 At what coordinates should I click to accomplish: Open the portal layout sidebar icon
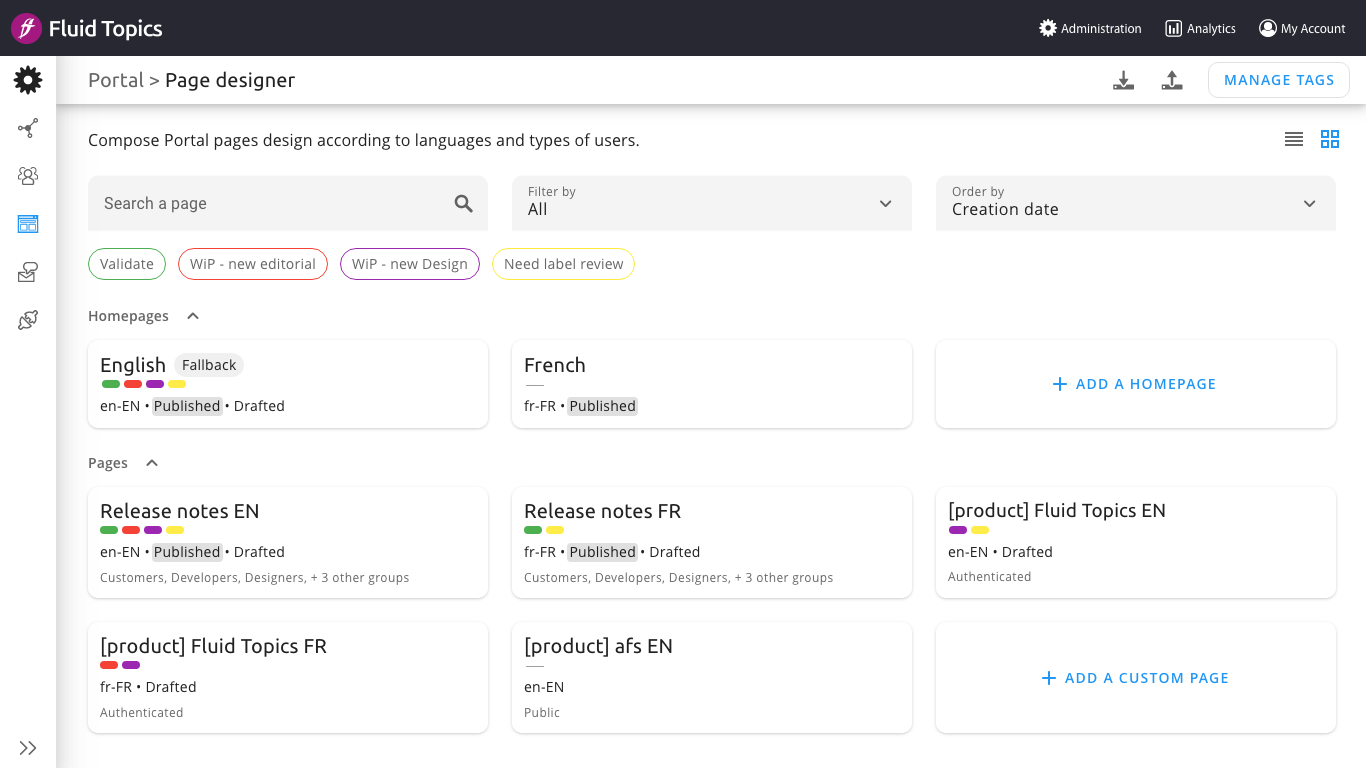28,224
